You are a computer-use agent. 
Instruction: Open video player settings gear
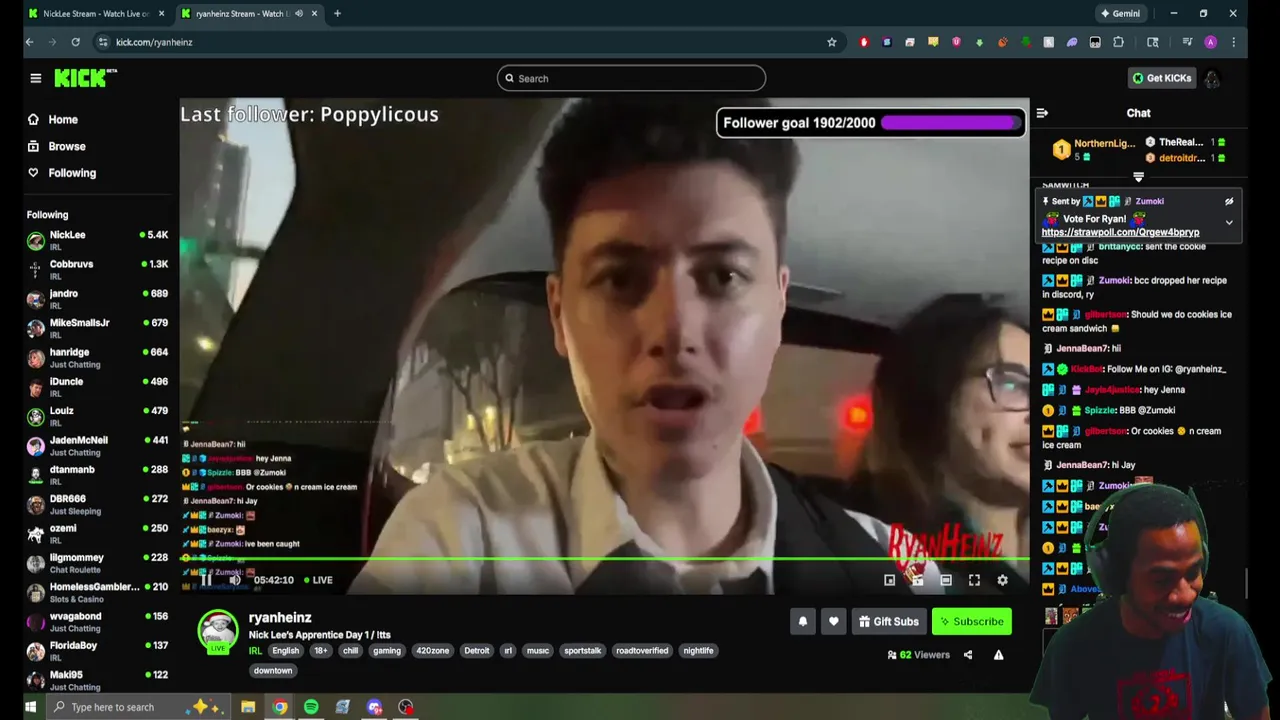(x=1002, y=580)
